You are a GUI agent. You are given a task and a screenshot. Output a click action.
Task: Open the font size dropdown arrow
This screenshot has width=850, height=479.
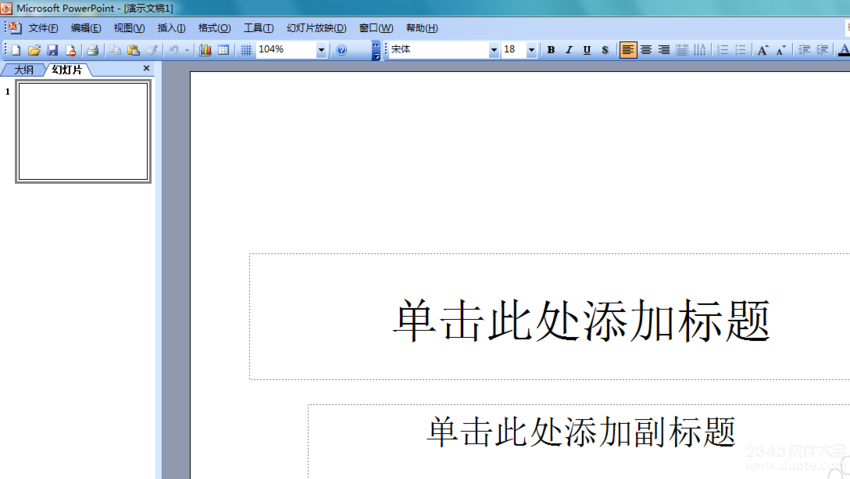(x=531, y=50)
